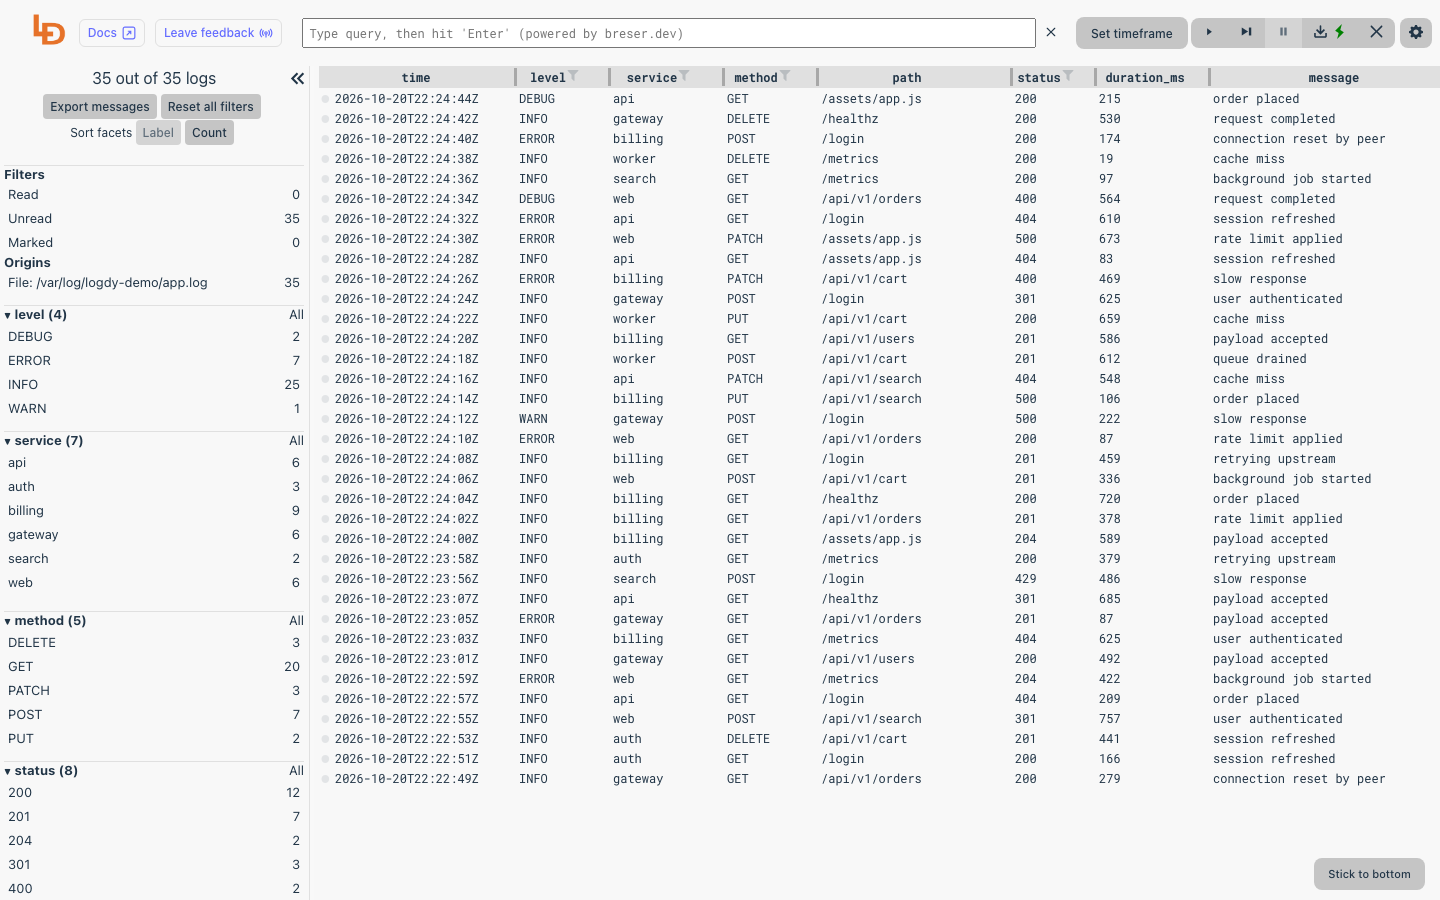Screen dimensions: 1440x900
Task: Click the Logdy logo icon
Action: pyautogui.click(x=48, y=30)
